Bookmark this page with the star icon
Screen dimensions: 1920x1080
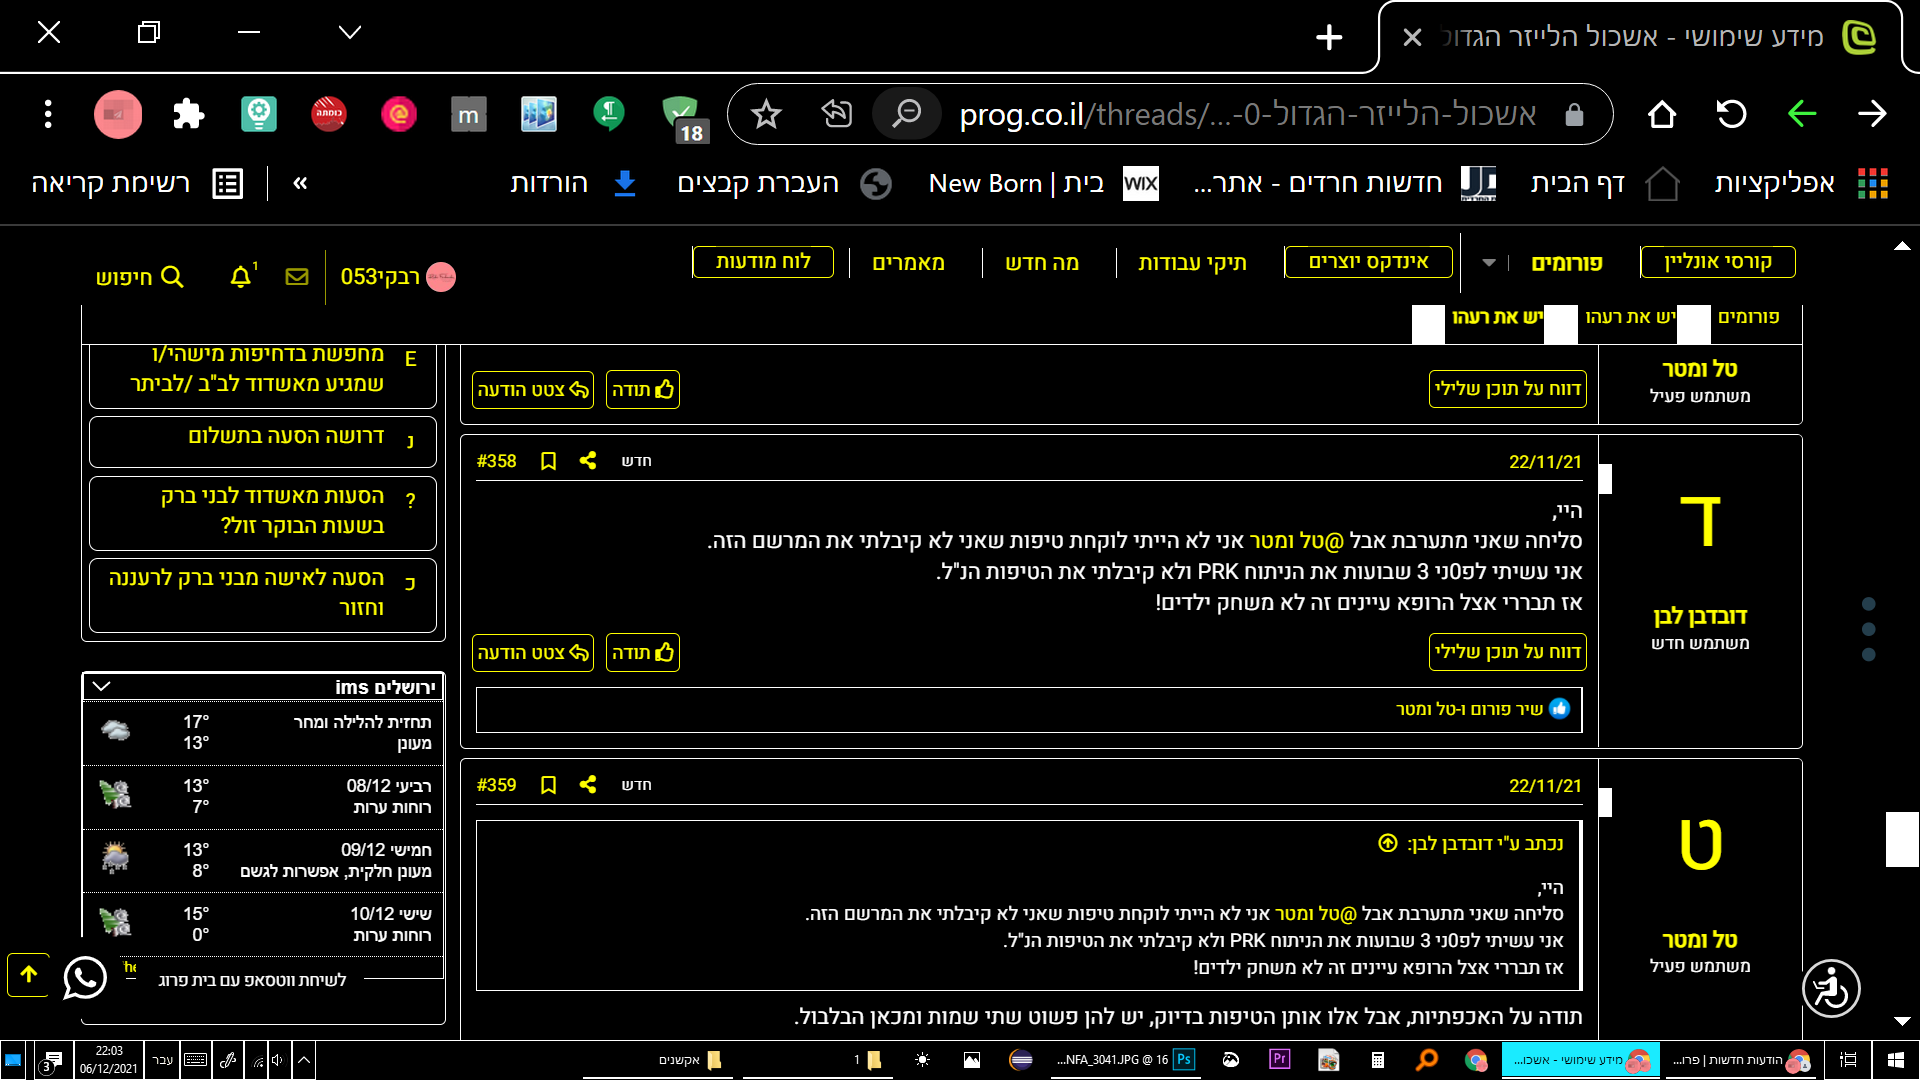point(766,114)
